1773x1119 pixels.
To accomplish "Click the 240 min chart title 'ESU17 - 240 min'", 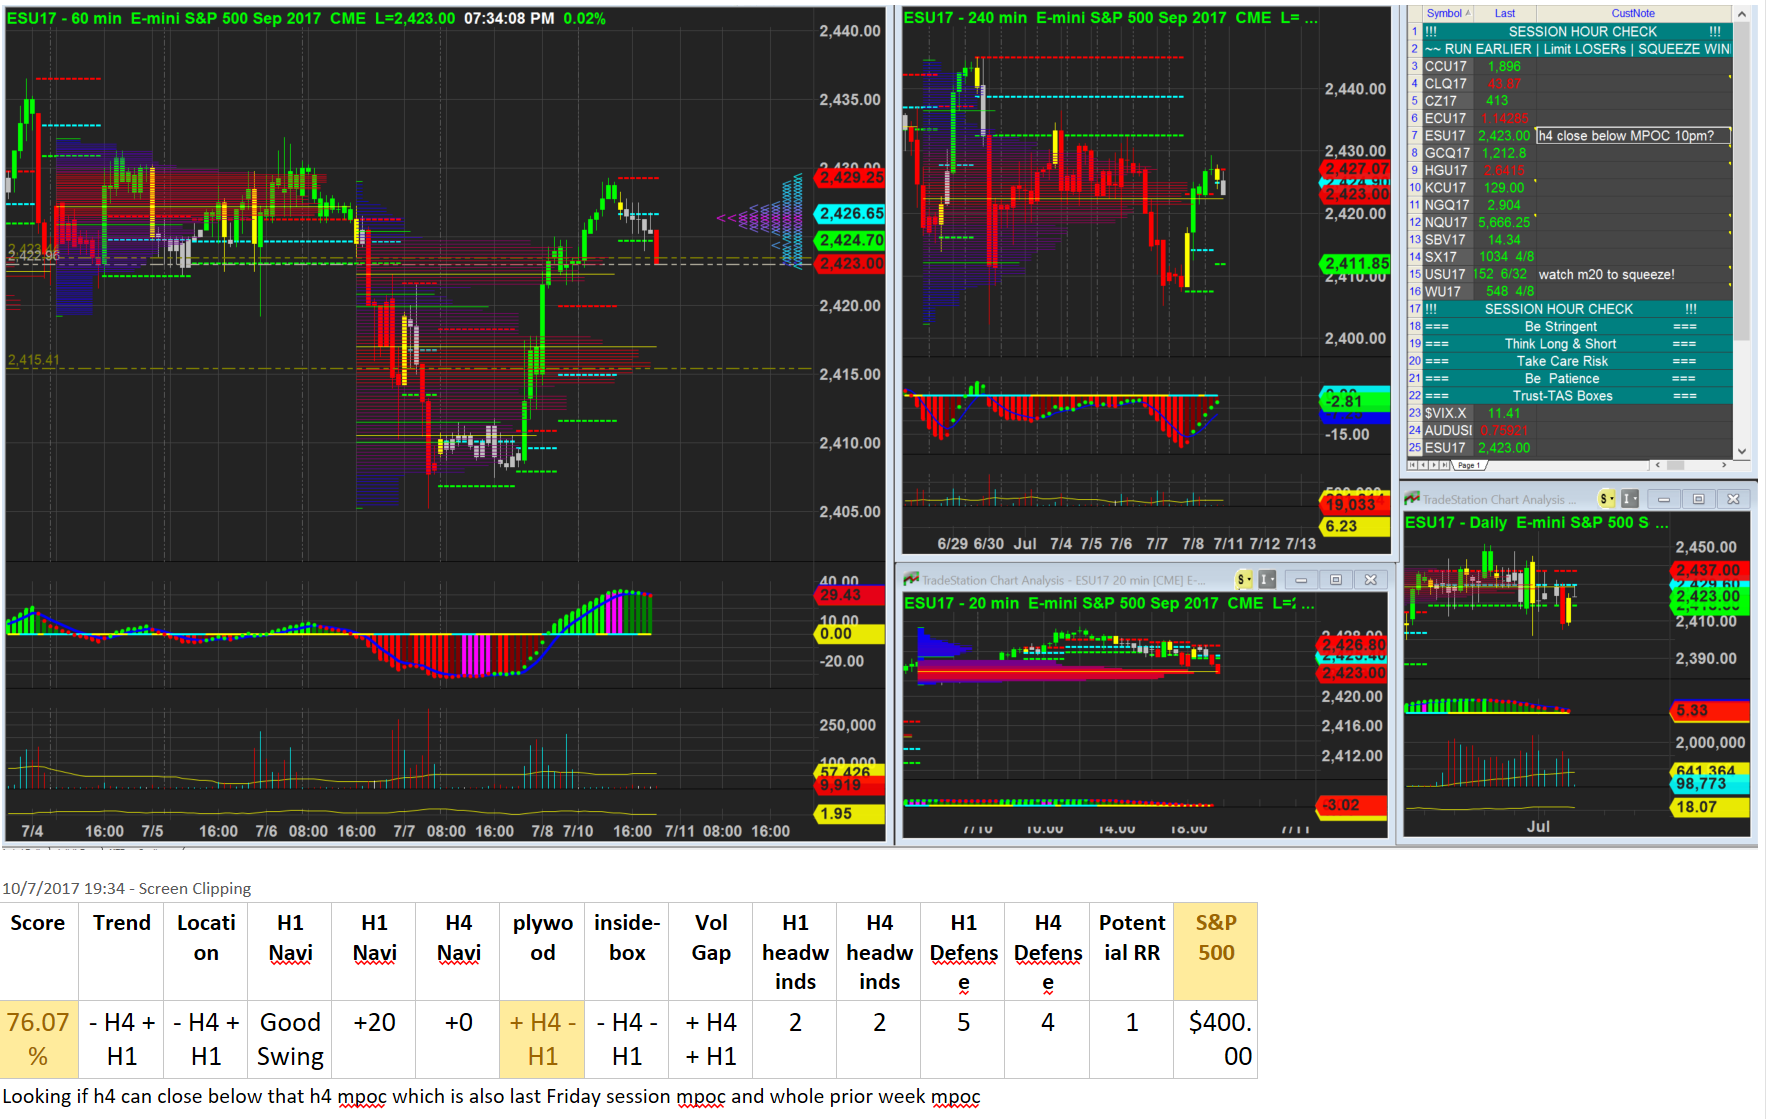I will (965, 18).
